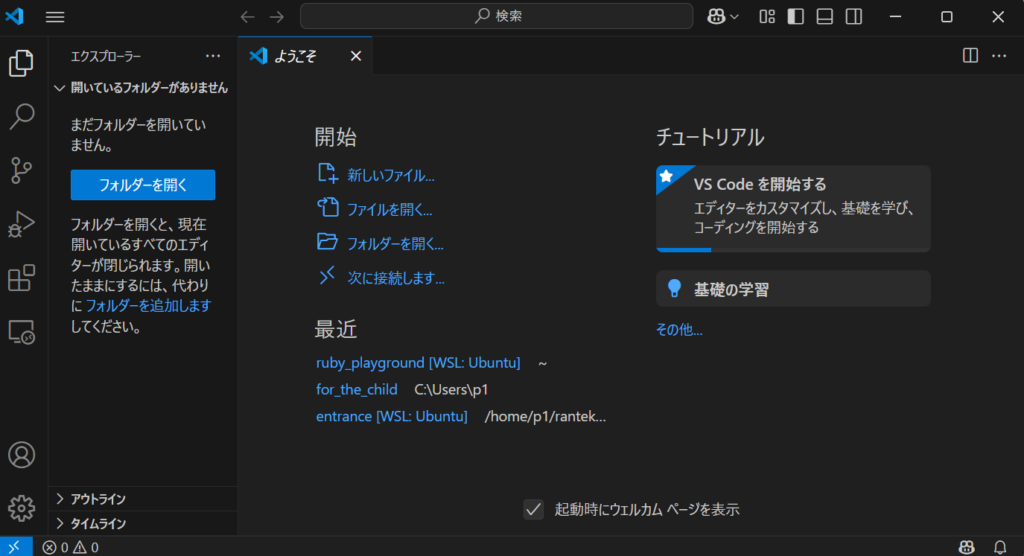Toggle 起動時にウェルカム ページを表示 checkbox
Screen dimensions: 1024x556
[x=534, y=509]
